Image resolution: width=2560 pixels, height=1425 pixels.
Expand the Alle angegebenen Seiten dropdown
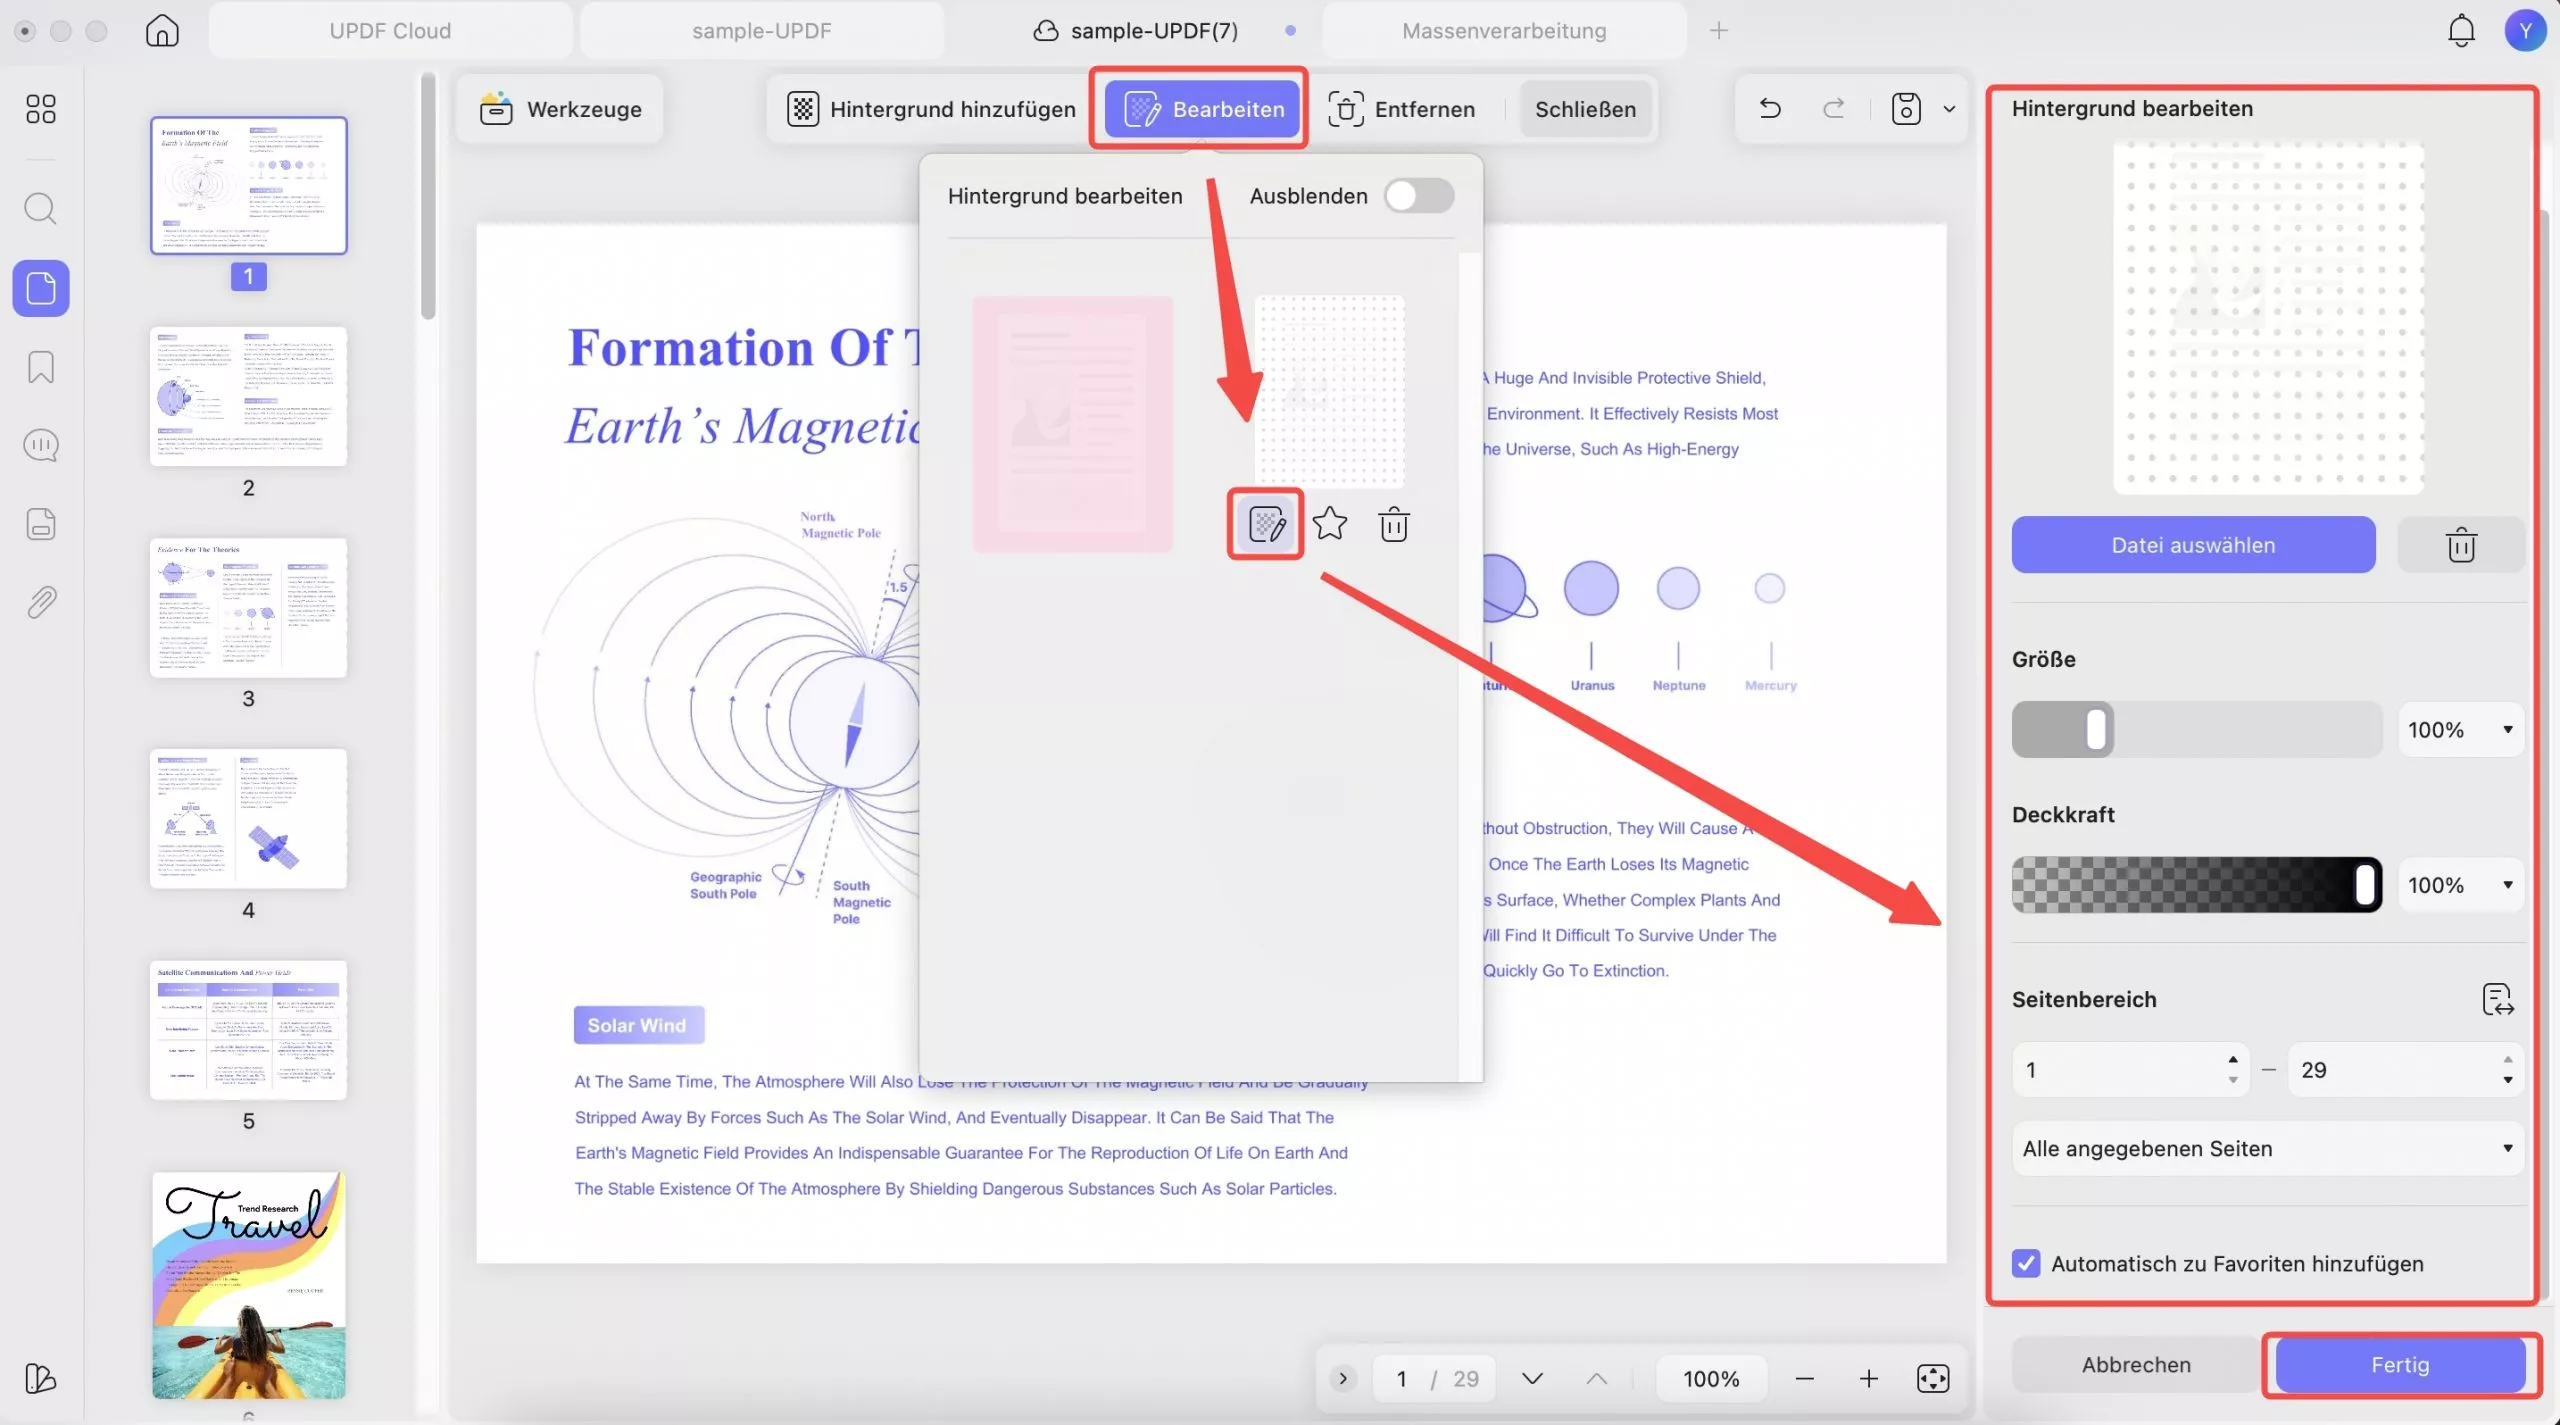2266,1148
